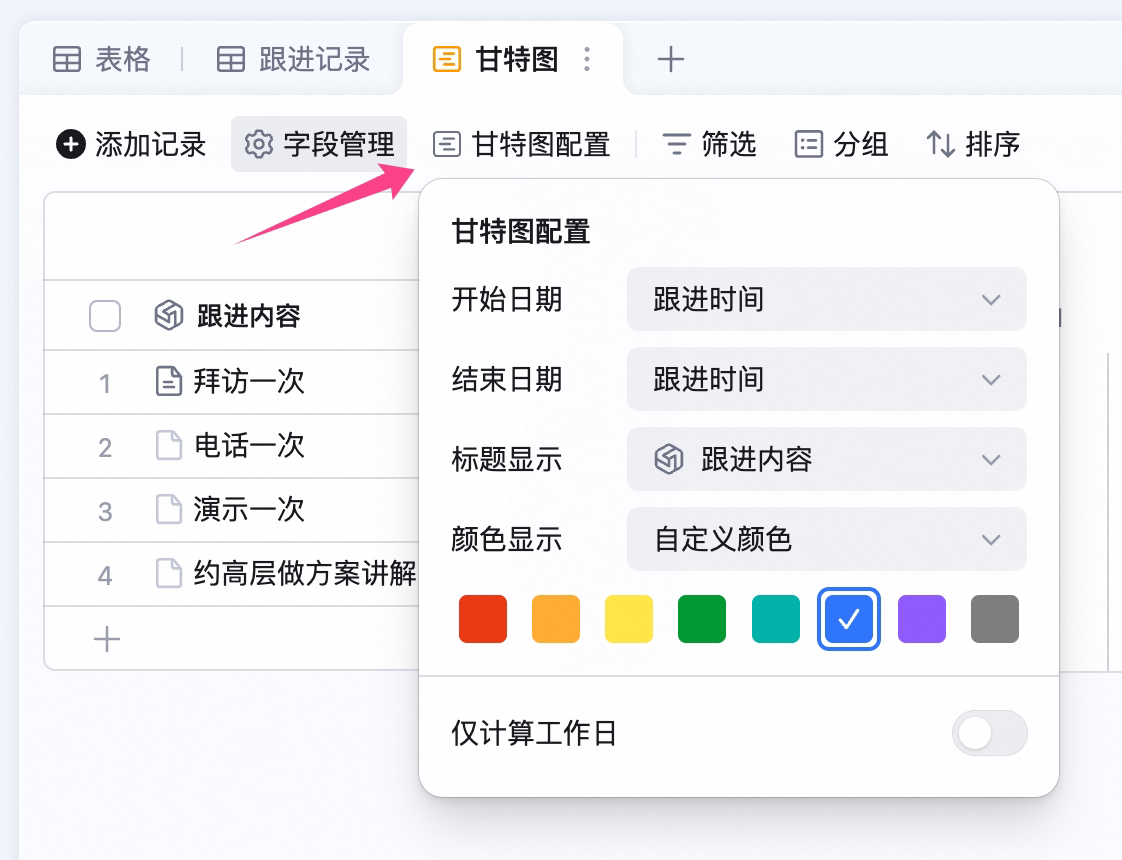Click the 甘特图配置 toolbar icon

447,144
